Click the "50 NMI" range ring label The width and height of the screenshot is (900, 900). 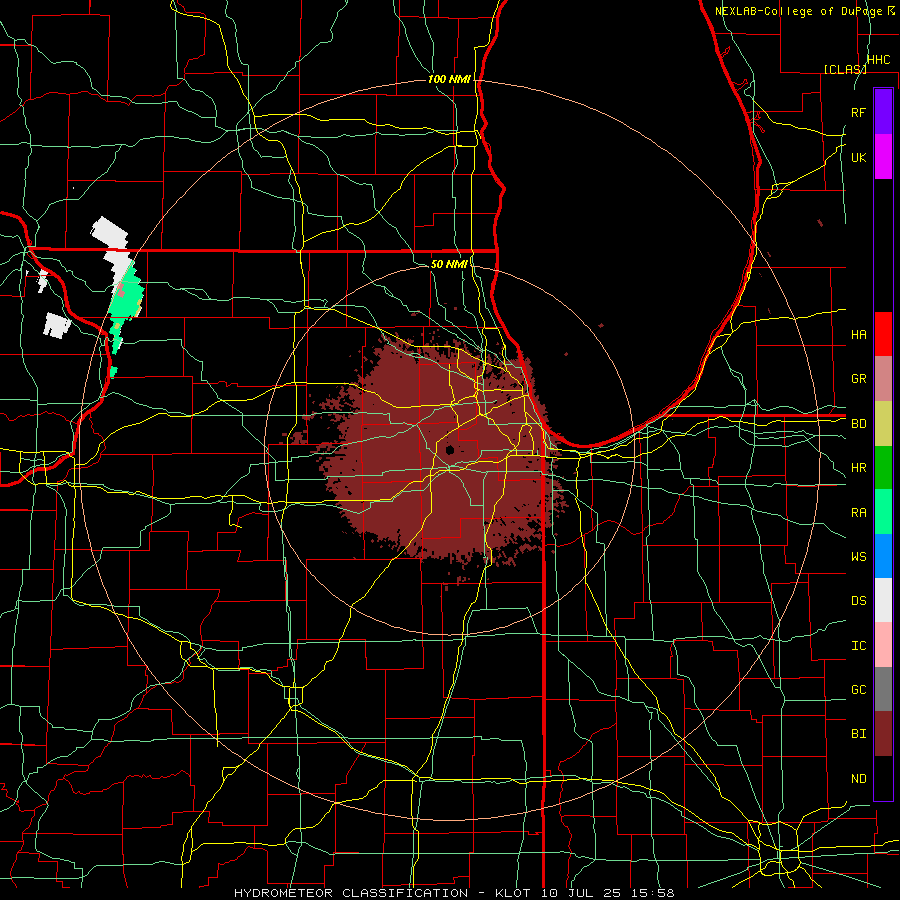[x=449, y=264]
